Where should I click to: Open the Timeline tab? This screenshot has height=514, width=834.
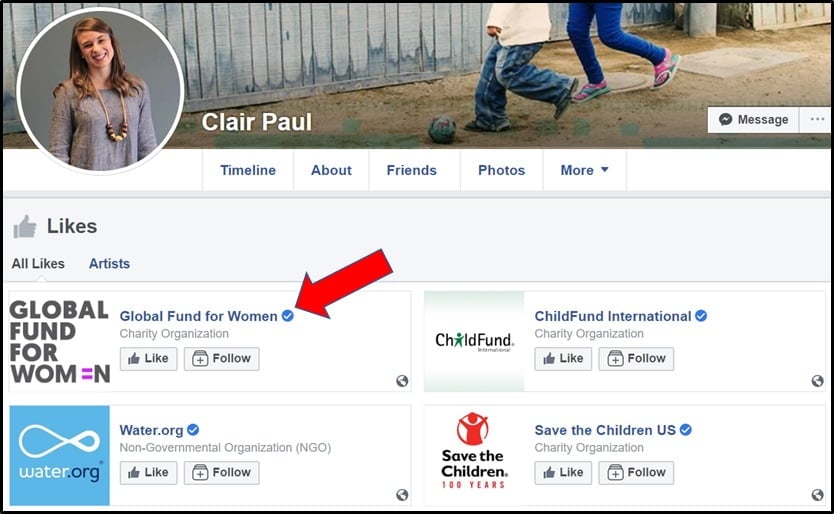click(248, 170)
